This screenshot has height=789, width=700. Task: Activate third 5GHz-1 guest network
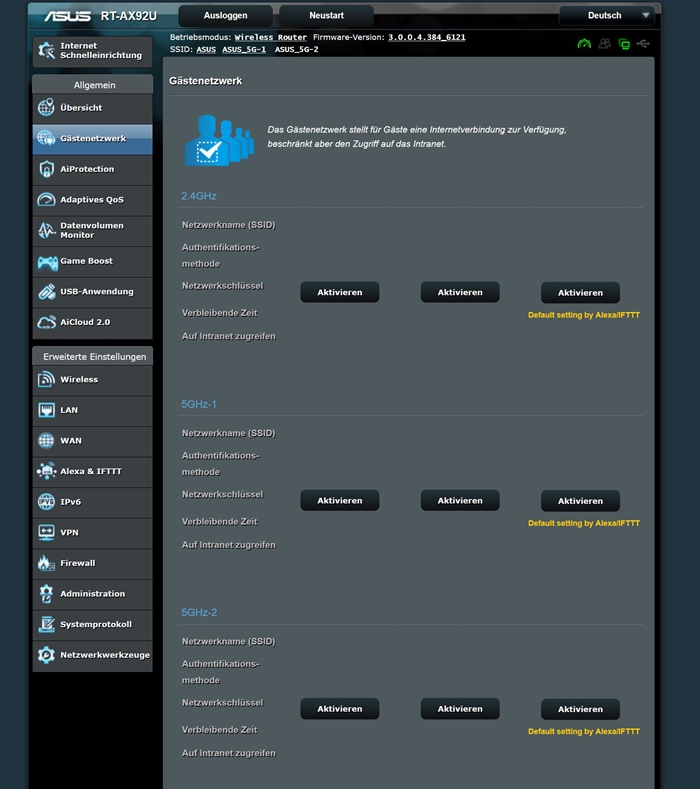580,501
